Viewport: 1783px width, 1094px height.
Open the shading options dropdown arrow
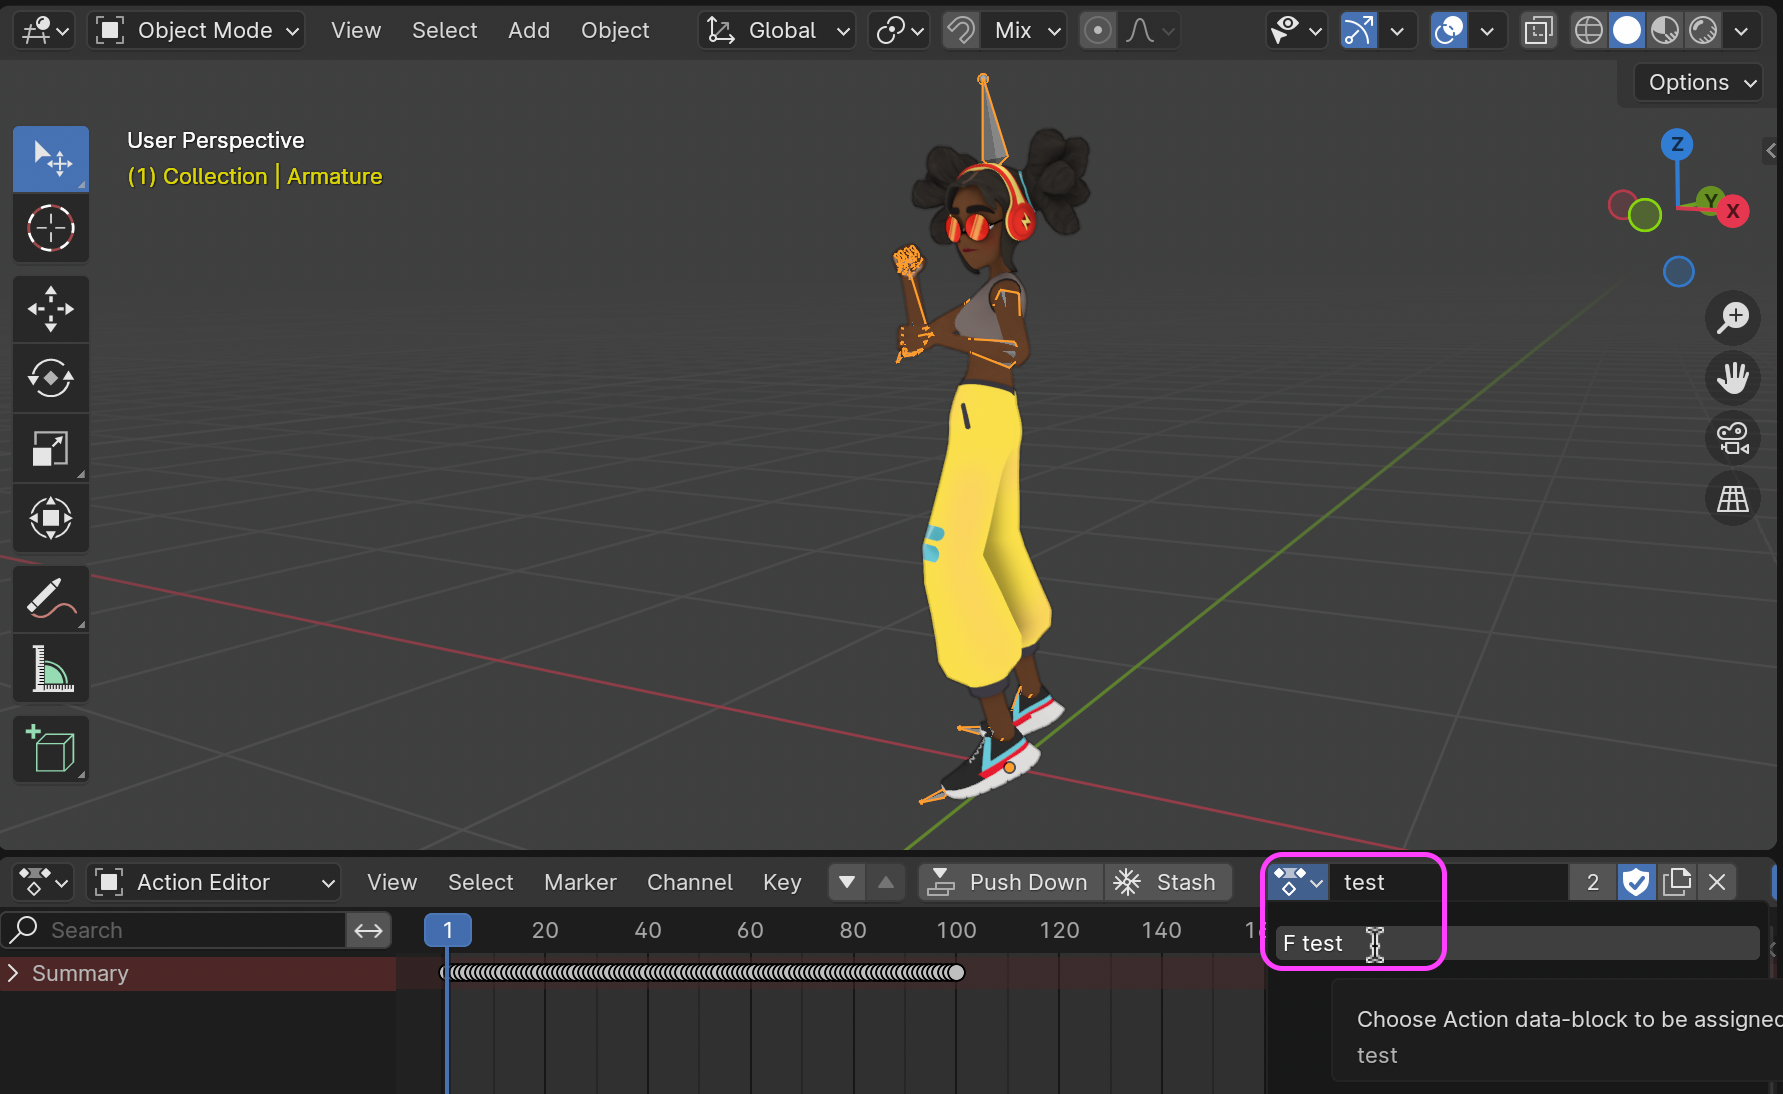1741,31
